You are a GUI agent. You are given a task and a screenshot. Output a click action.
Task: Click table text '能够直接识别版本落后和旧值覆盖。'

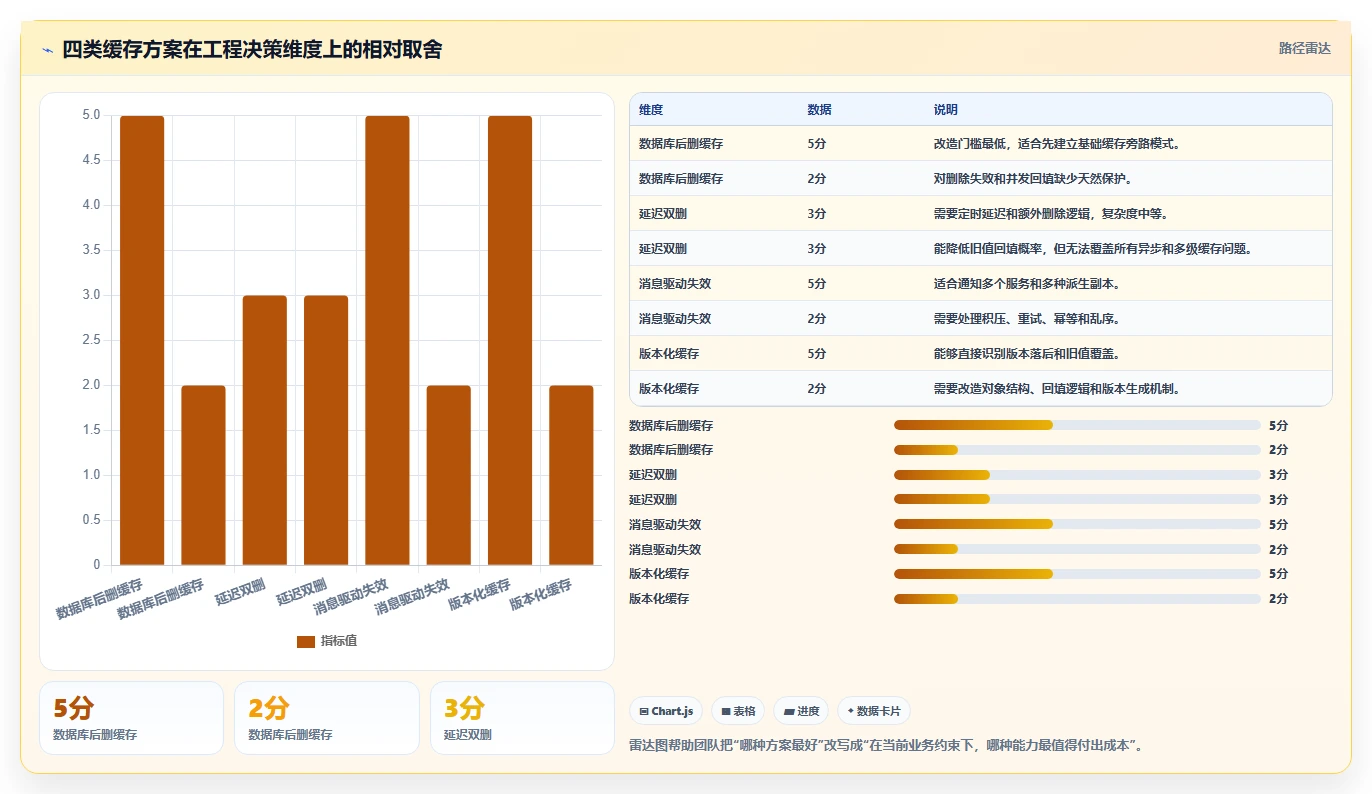coord(1027,354)
